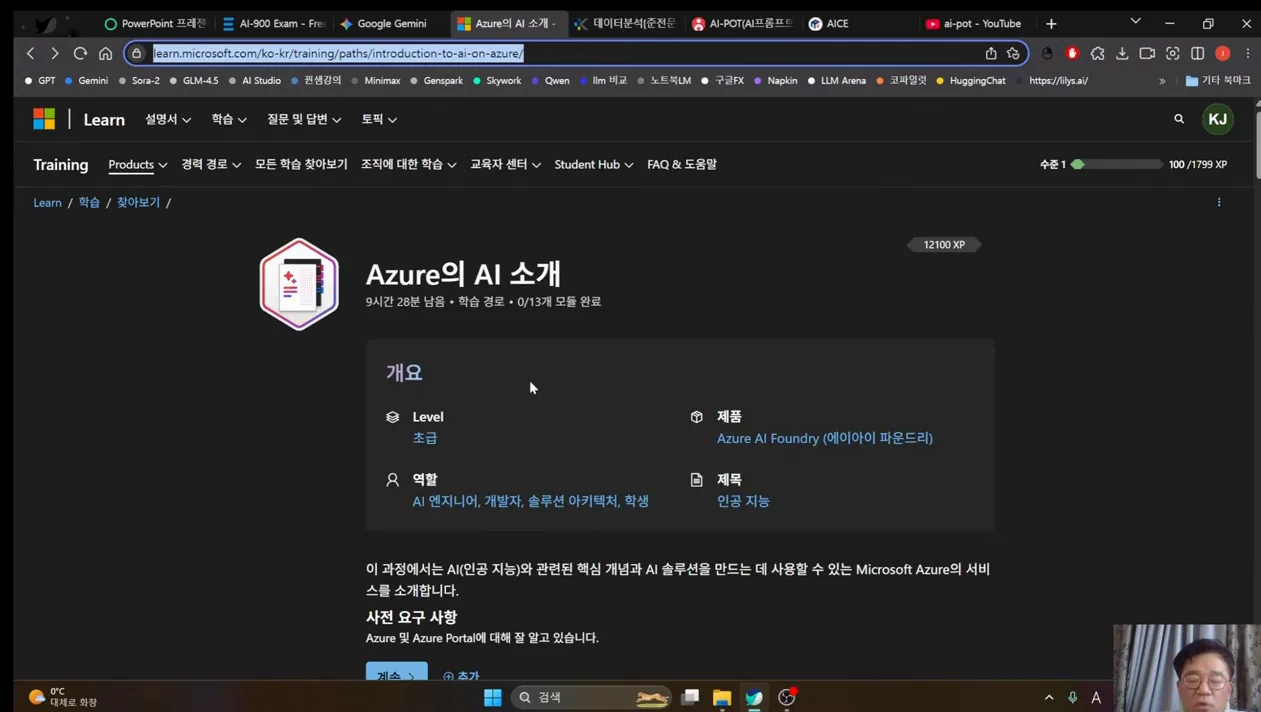1261x712 pixels.
Task: Click the browser address bar URL
Action: 338,53
